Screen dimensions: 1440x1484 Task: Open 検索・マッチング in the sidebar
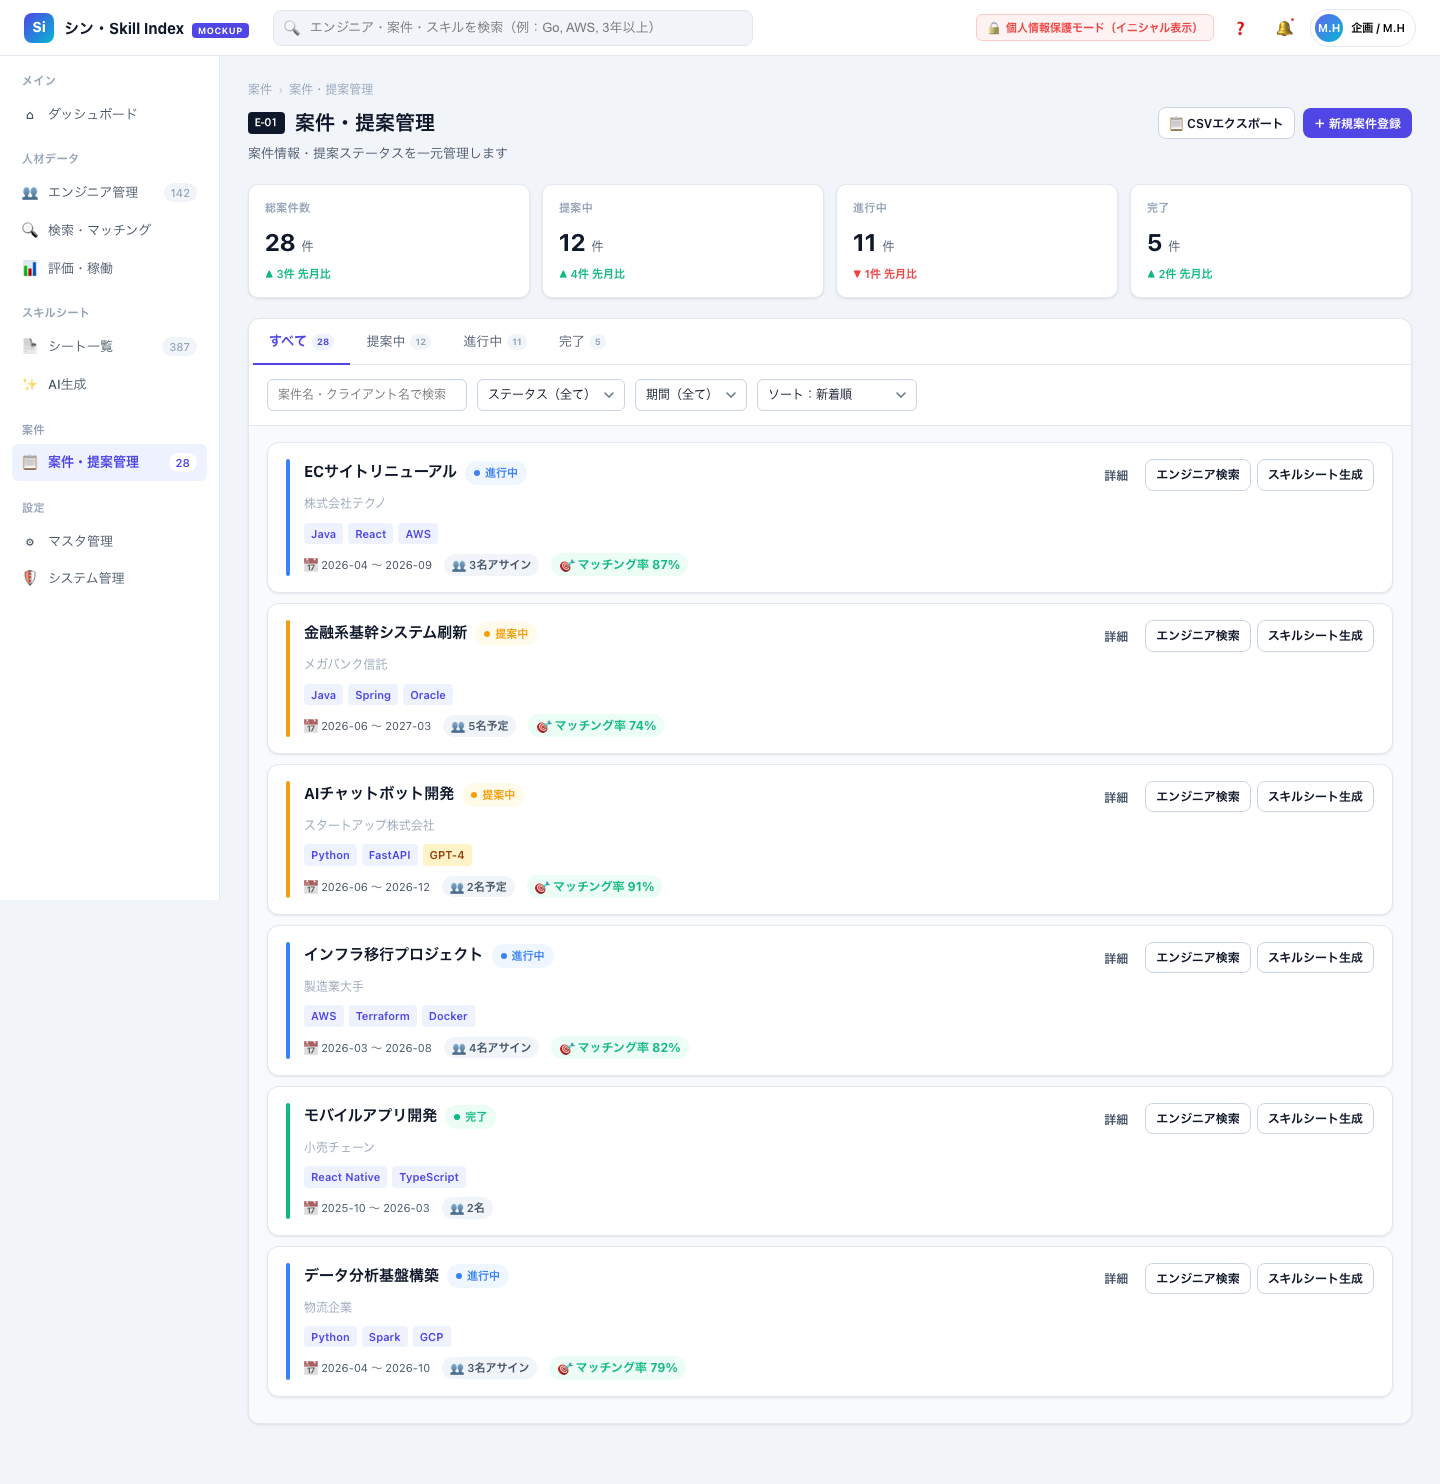point(110,230)
